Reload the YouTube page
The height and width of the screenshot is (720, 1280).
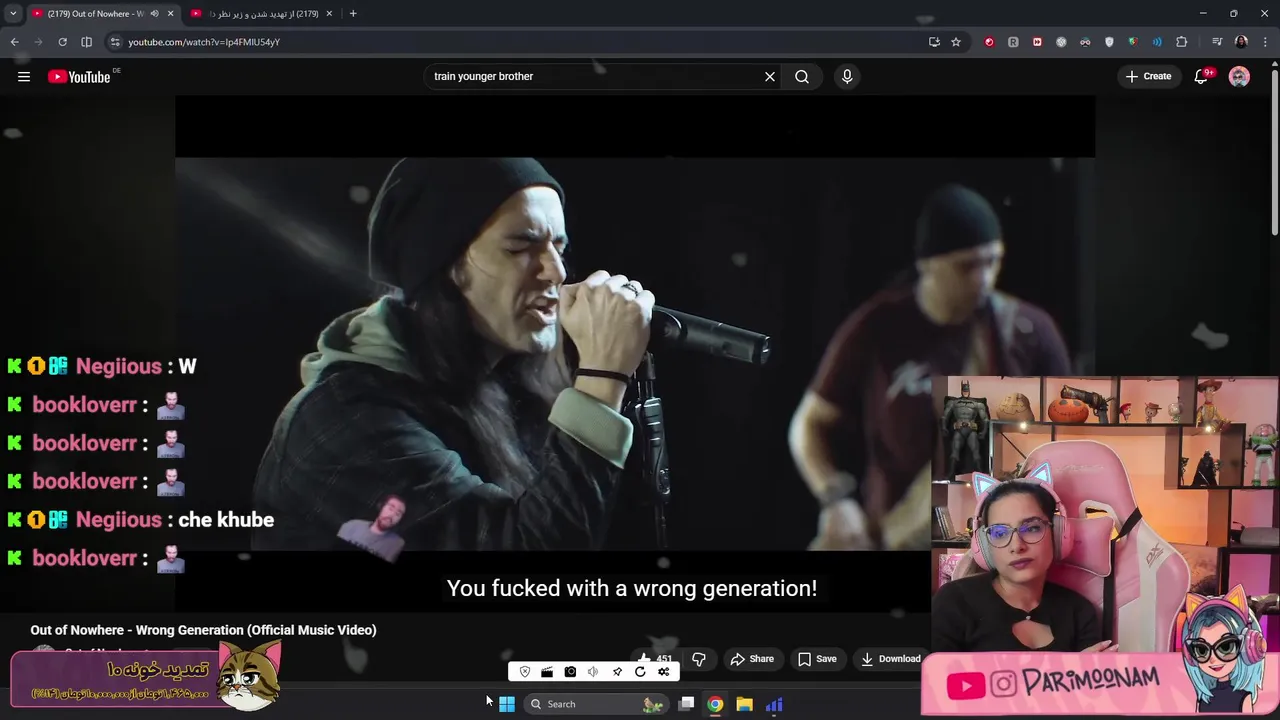(x=62, y=42)
